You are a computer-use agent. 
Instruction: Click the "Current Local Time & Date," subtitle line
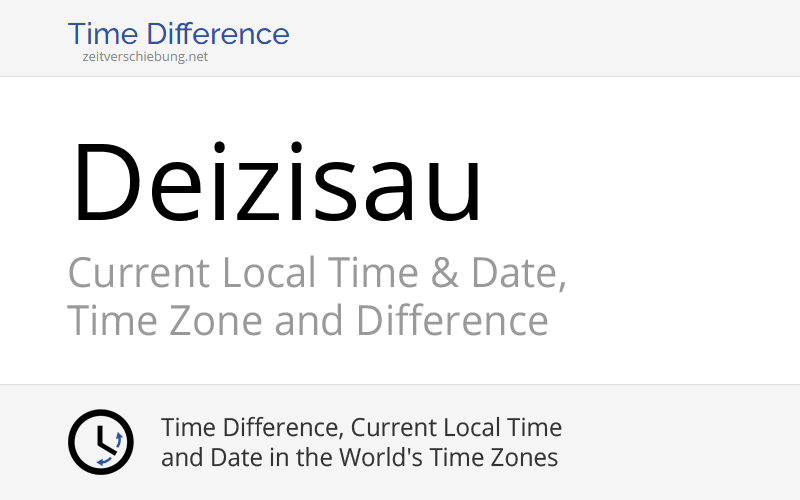pyautogui.click(x=316, y=273)
